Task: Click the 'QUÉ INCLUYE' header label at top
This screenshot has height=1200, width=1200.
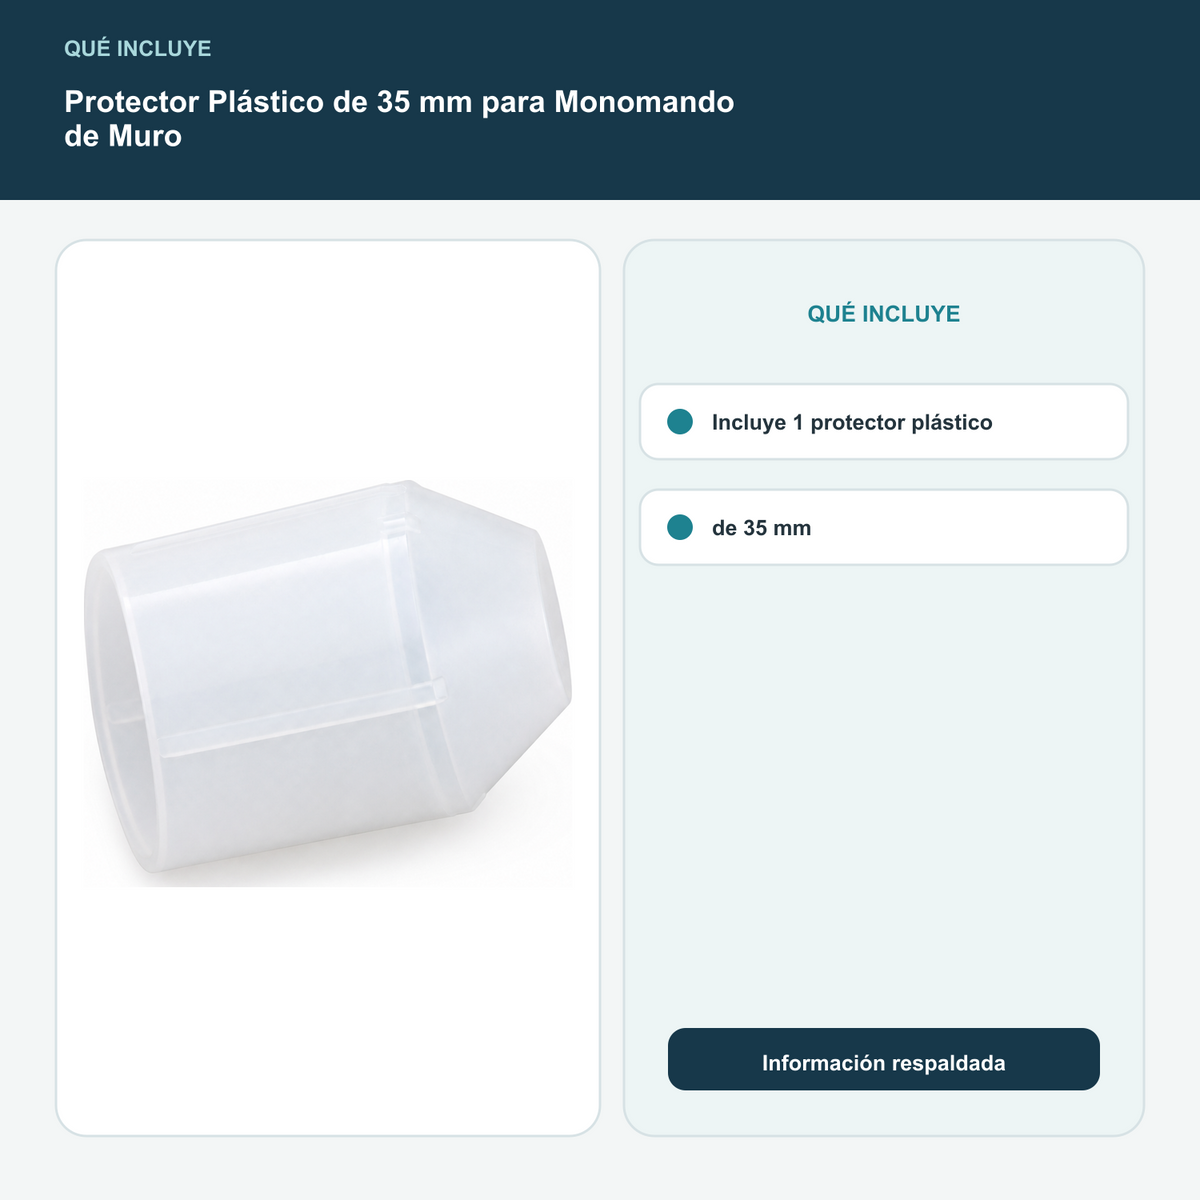Action: [x=138, y=48]
